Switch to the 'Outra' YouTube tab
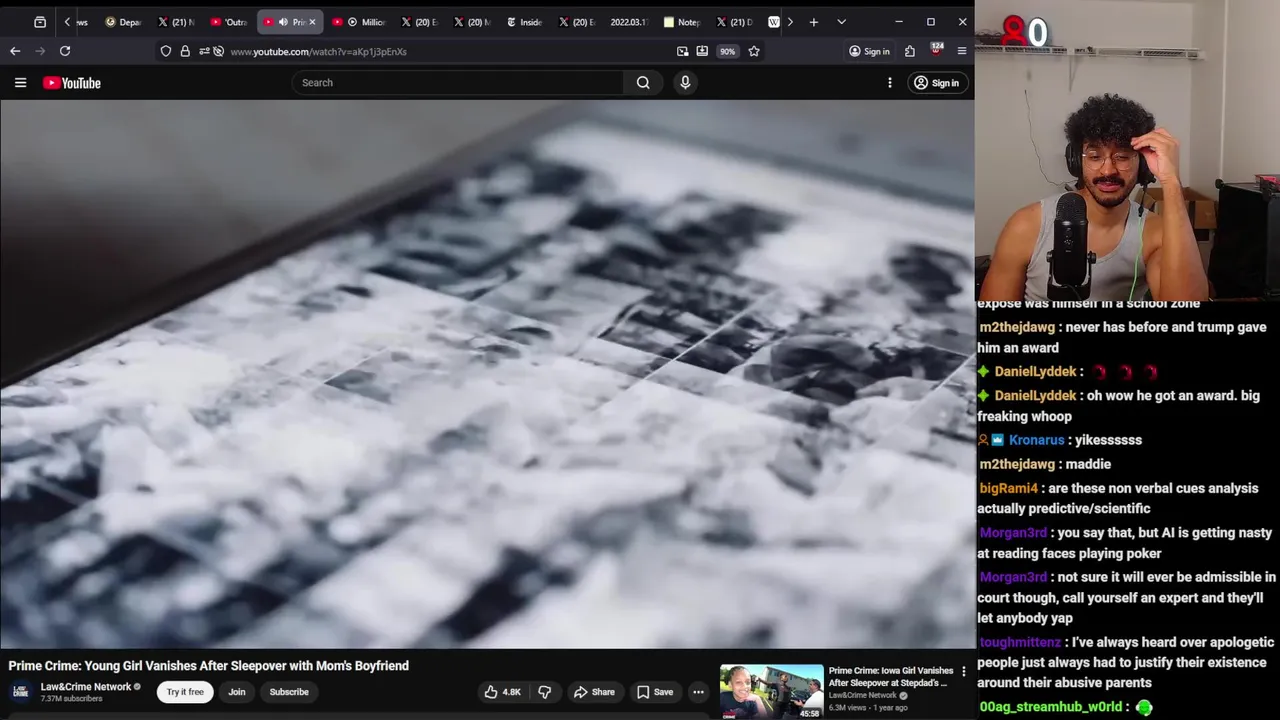 pyautogui.click(x=229, y=22)
